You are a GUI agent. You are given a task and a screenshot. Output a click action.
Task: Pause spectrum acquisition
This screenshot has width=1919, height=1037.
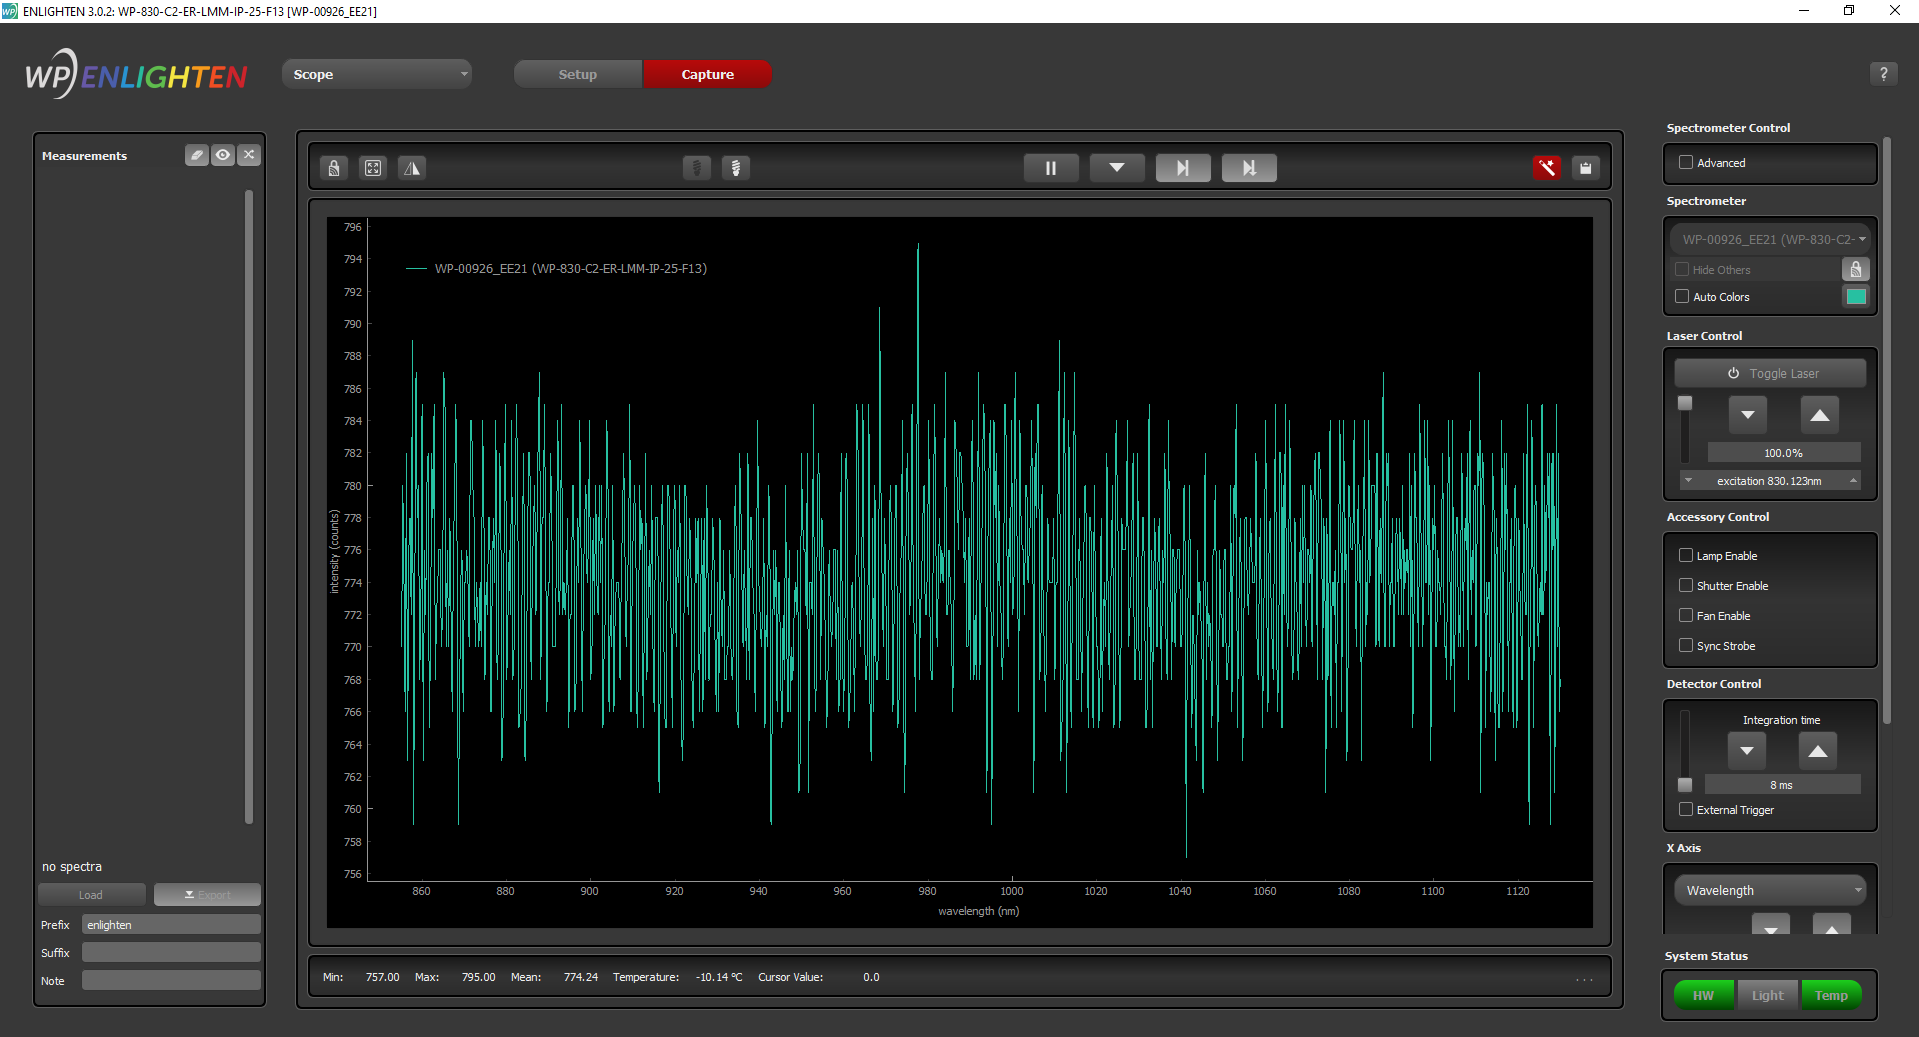[x=1050, y=168]
